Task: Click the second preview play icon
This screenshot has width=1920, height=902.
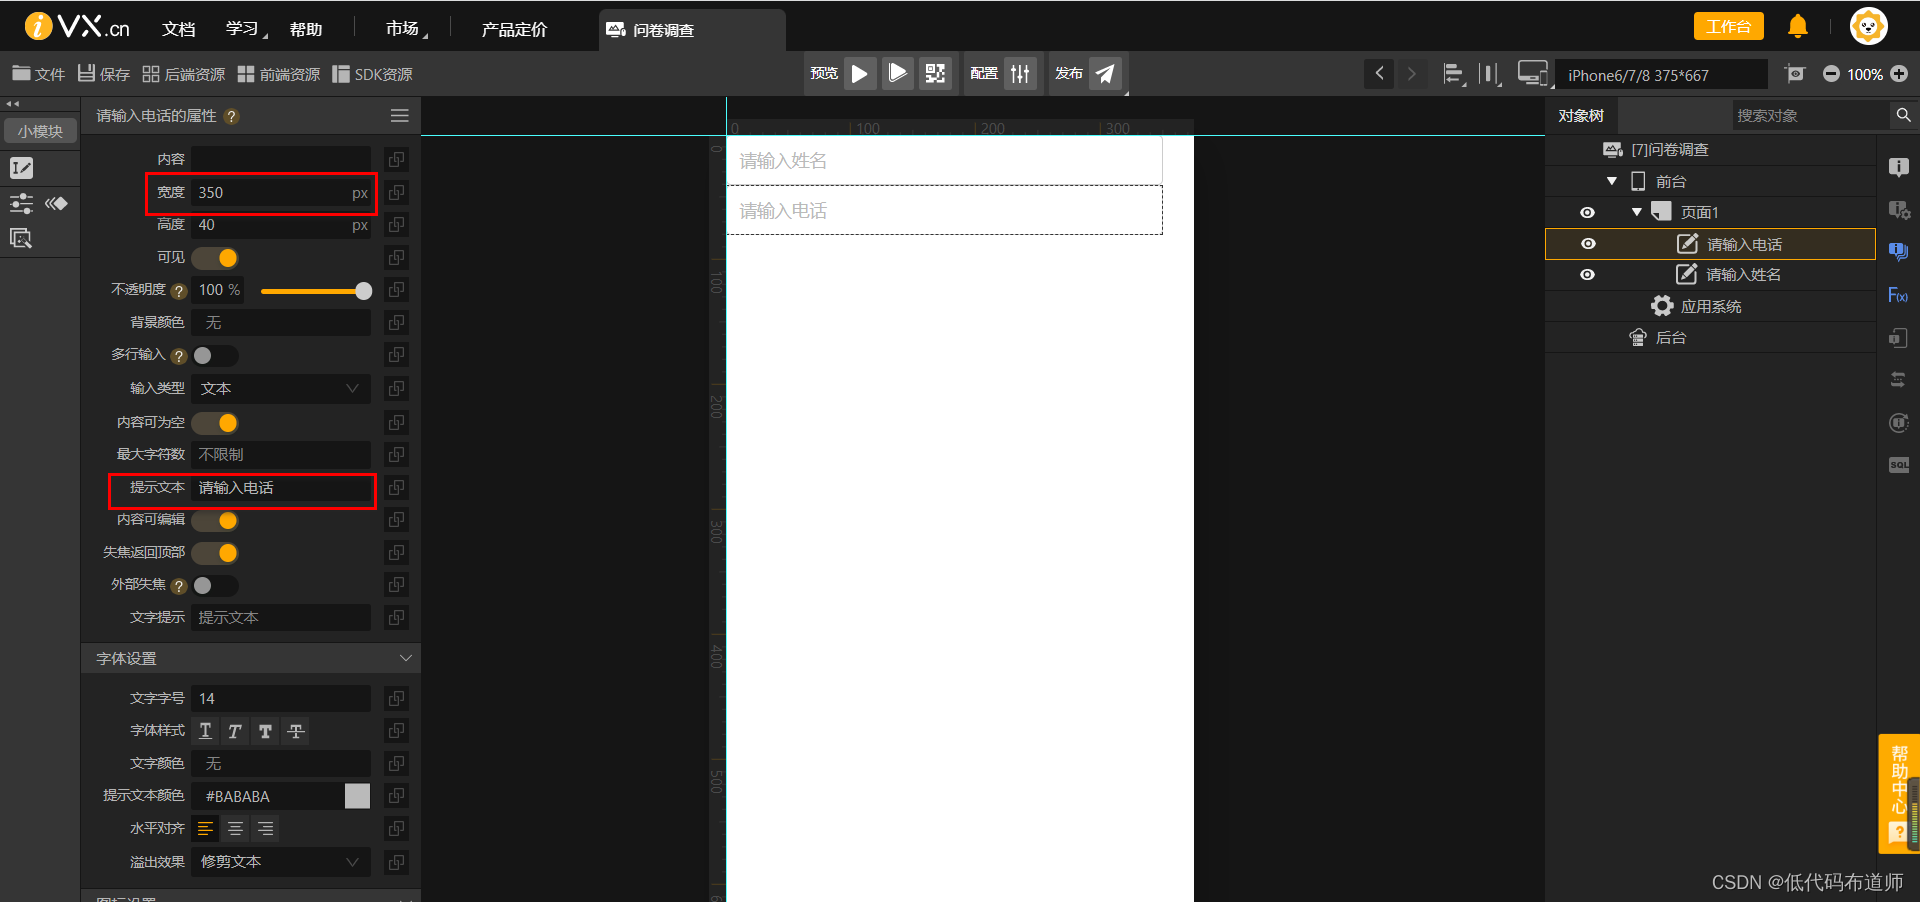Action: (x=898, y=73)
